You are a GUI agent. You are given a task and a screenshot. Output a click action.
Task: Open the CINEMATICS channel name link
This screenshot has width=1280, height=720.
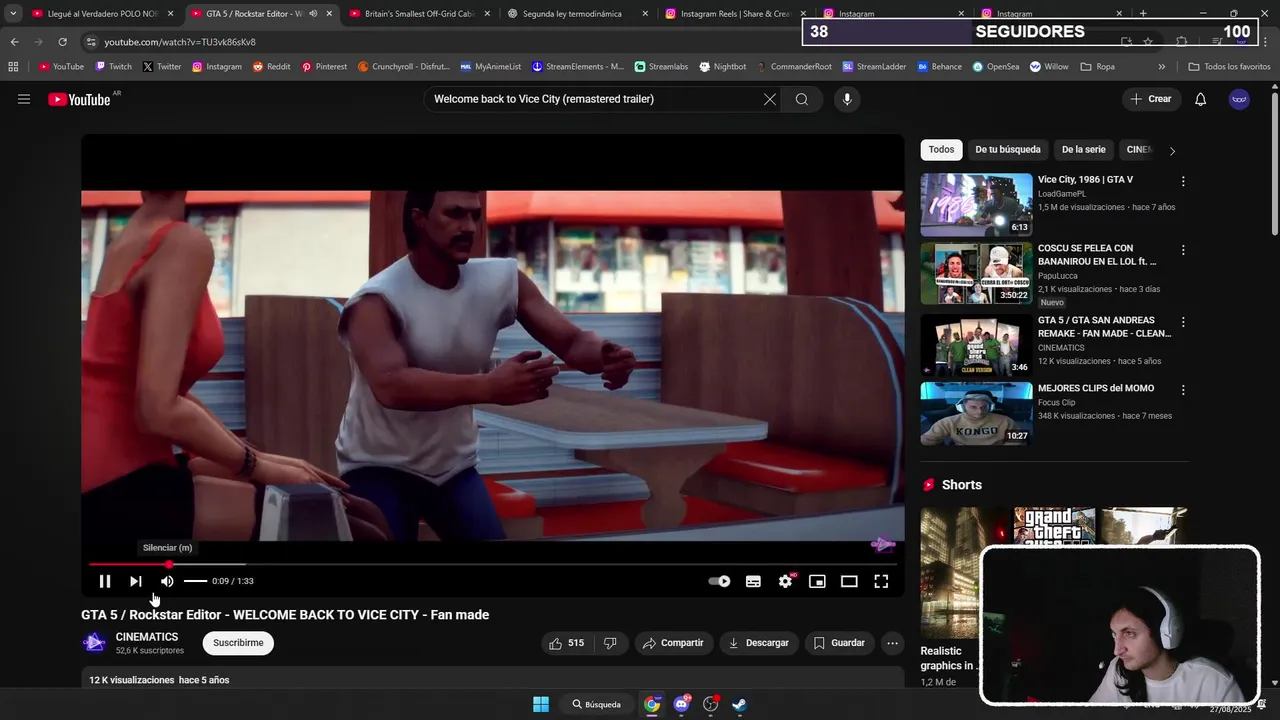click(147, 637)
